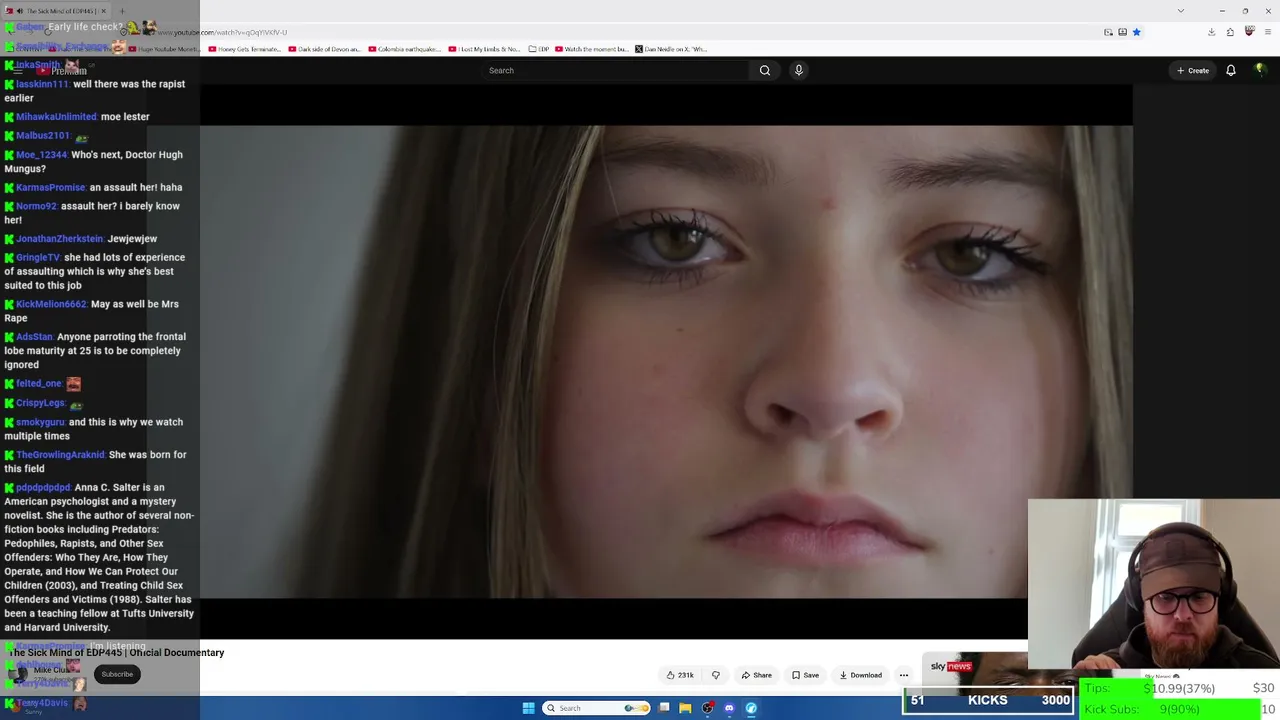Open 'Colombia earthquake...' bookmark
This screenshot has width=1280, height=720.
[x=404, y=49]
